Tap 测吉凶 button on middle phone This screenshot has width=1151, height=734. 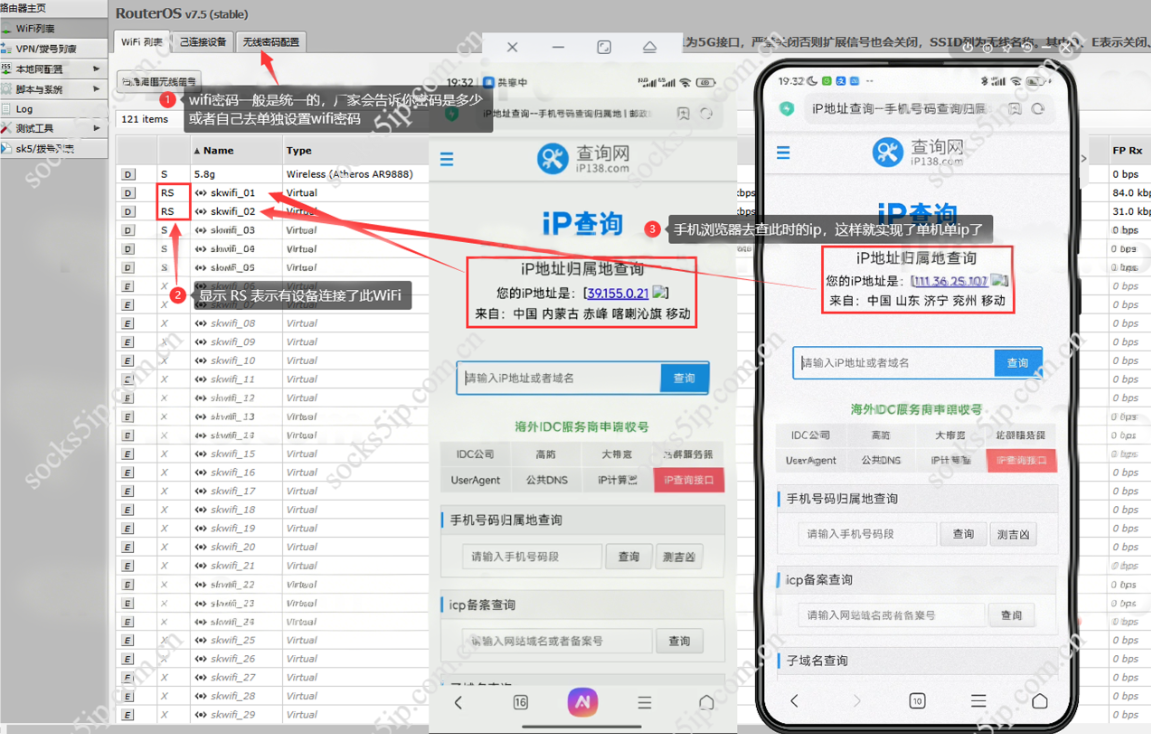point(679,557)
